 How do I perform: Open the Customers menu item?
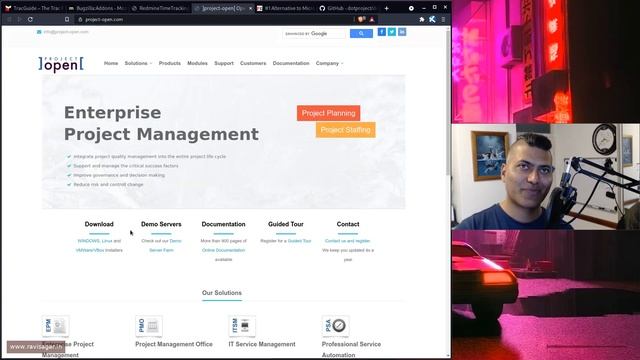[253, 63]
